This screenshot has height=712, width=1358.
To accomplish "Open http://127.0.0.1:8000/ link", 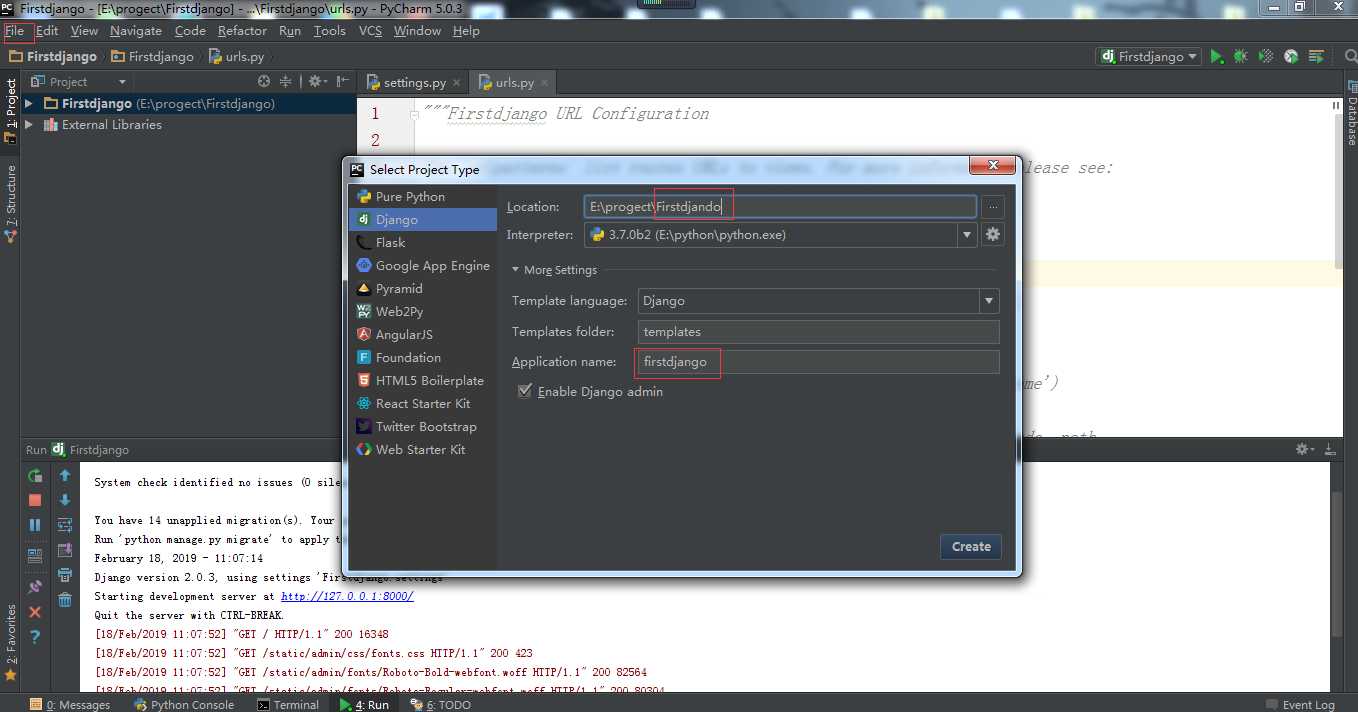I will 347,596.
